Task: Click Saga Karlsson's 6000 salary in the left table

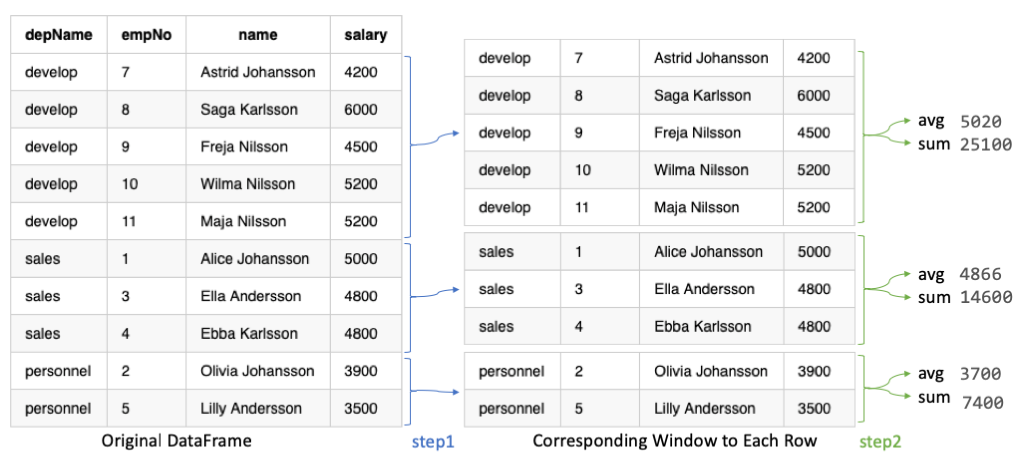Action: click(360, 109)
